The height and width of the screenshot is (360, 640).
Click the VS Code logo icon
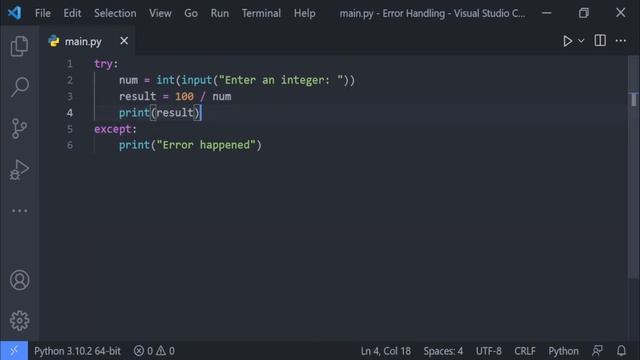click(14, 13)
